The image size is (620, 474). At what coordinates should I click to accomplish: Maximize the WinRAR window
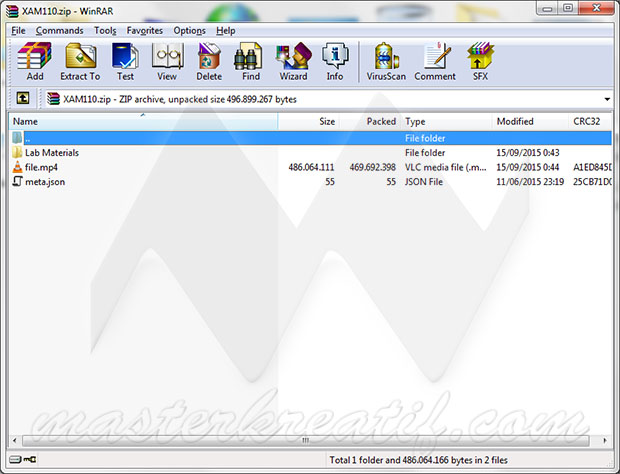(568, 8)
